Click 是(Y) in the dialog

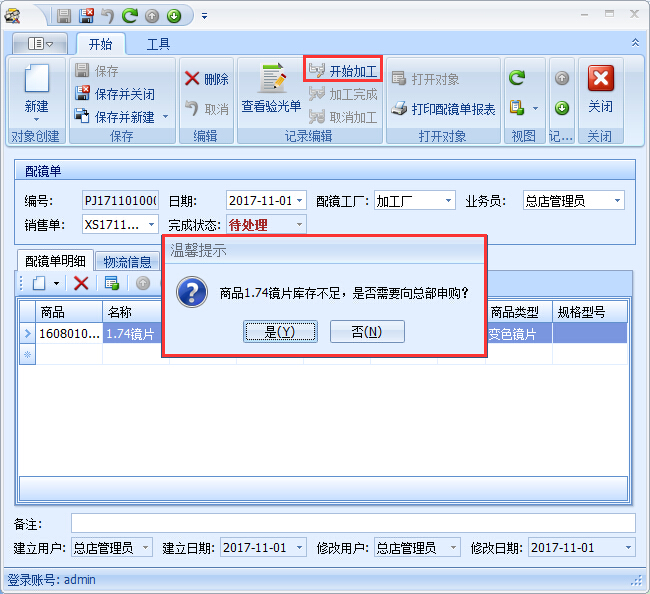(x=280, y=332)
